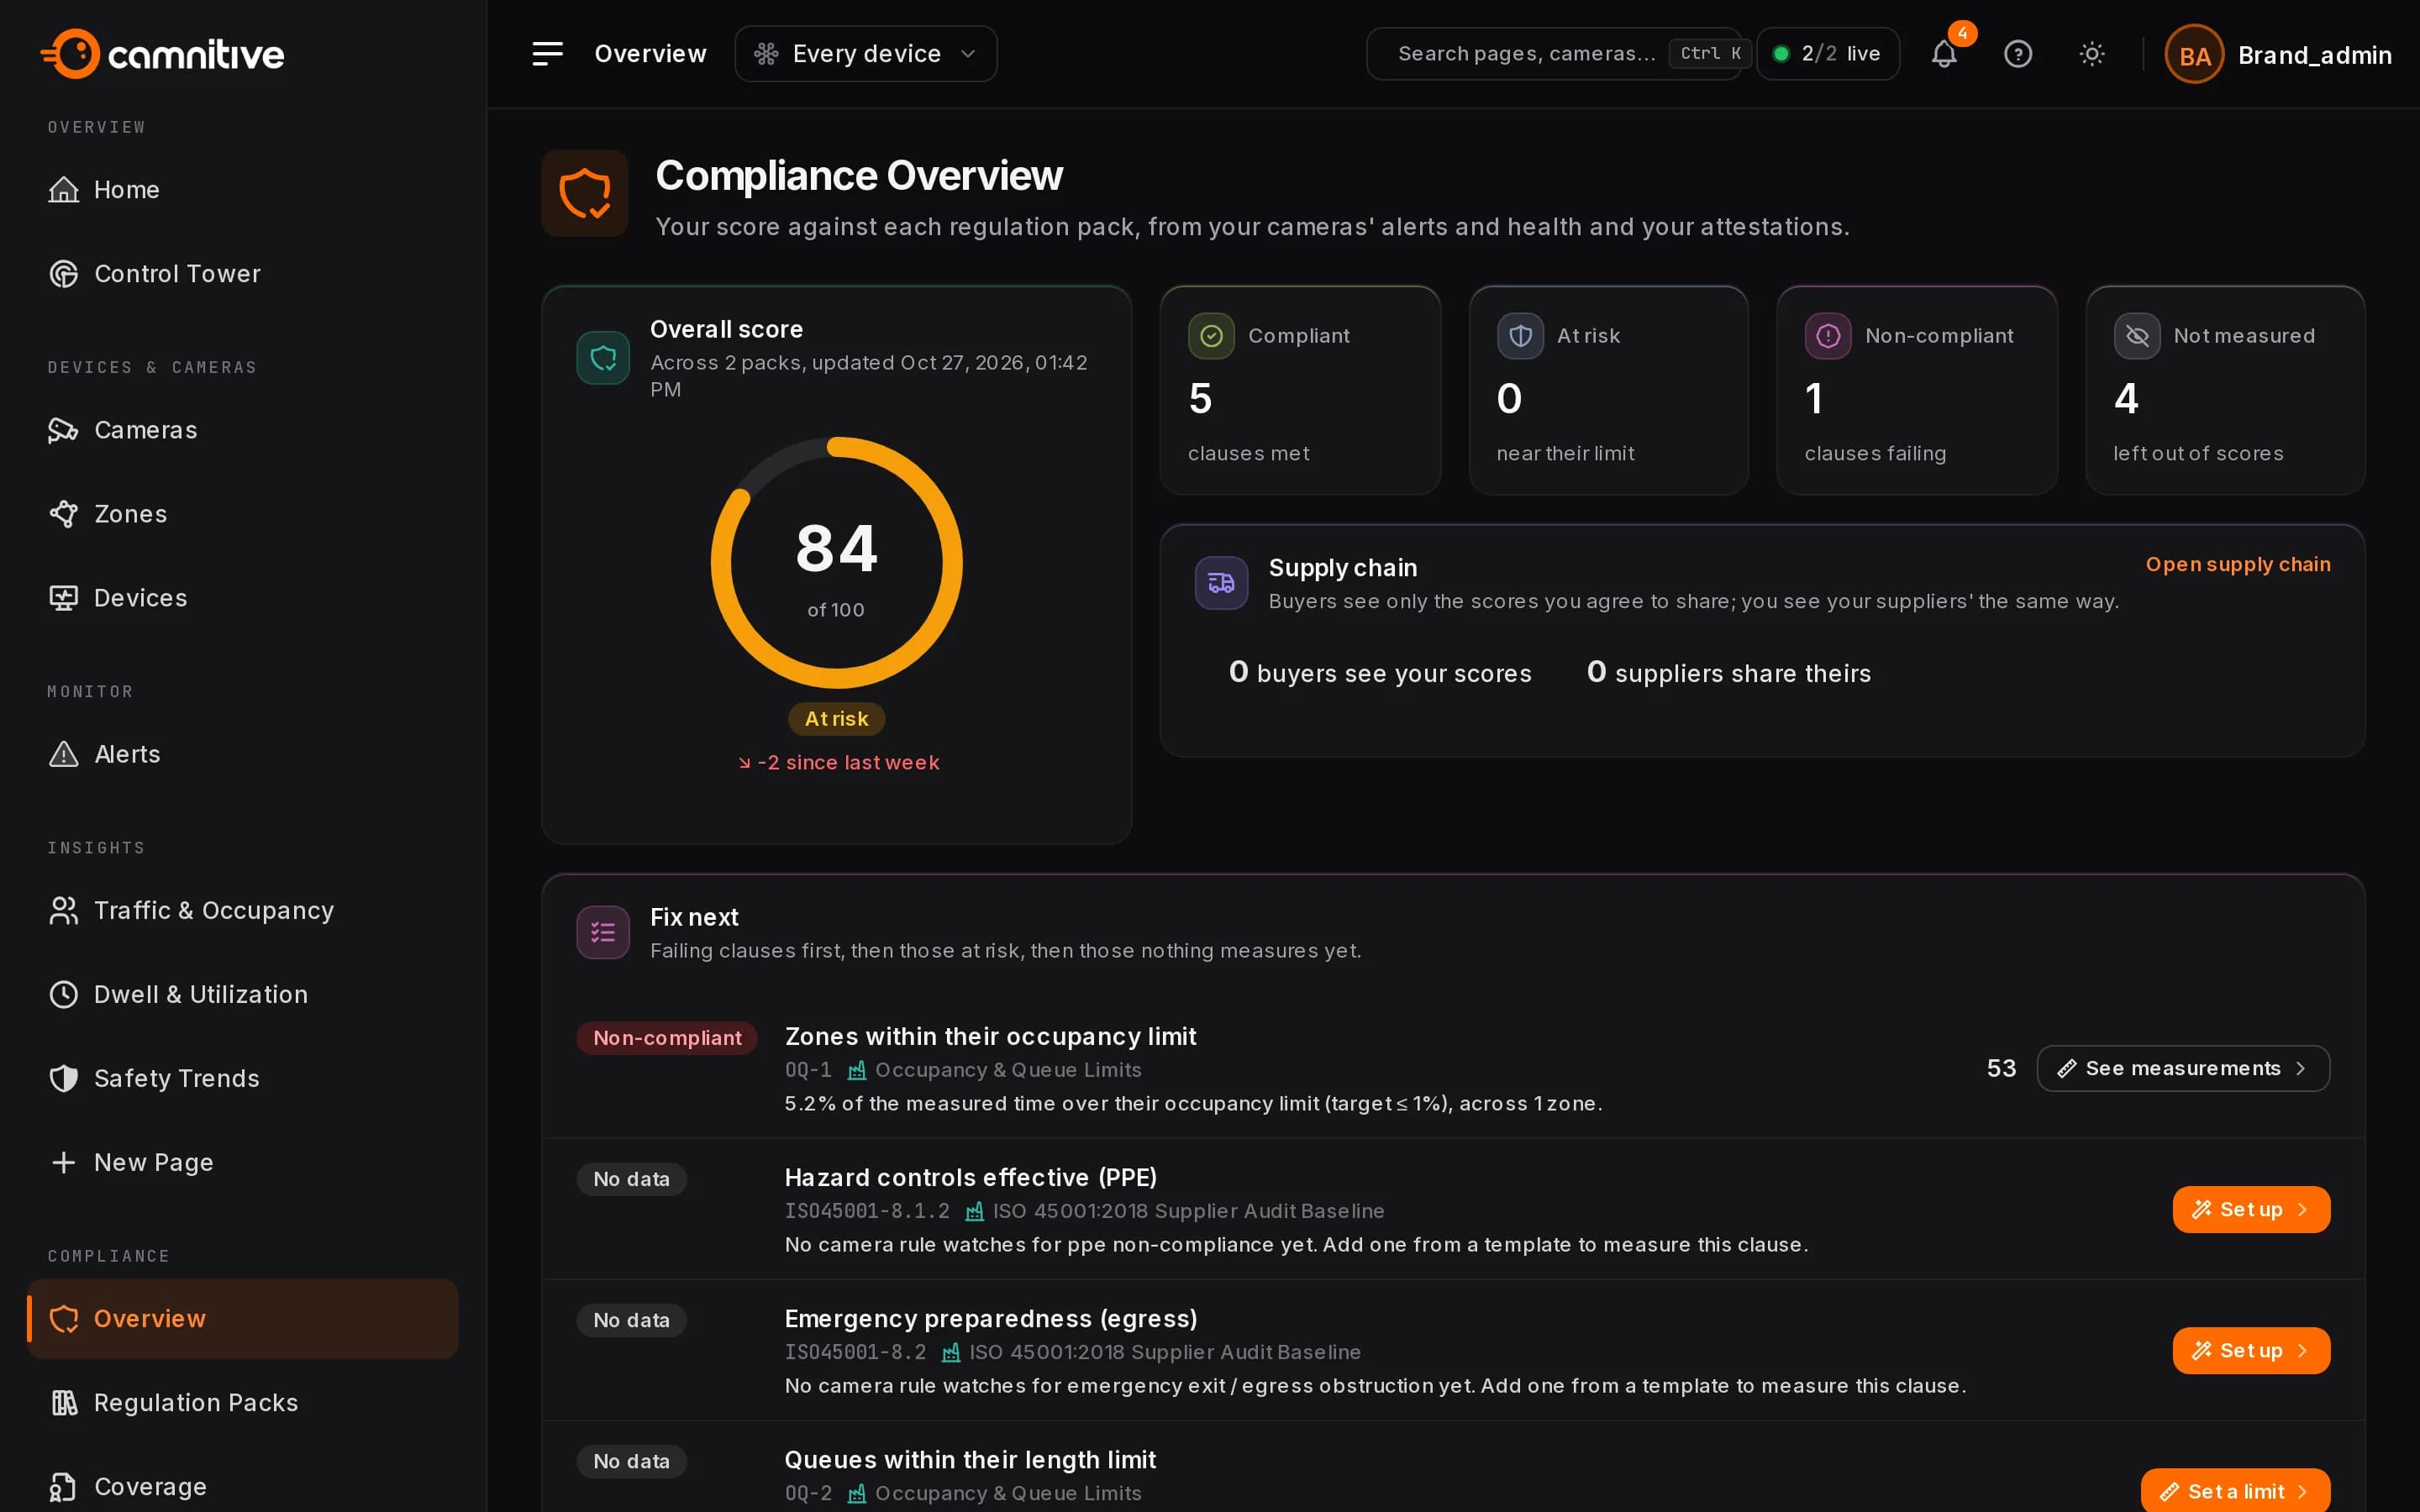Open the help question mark icon
This screenshot has height=1512, width=2420.
2017,54
